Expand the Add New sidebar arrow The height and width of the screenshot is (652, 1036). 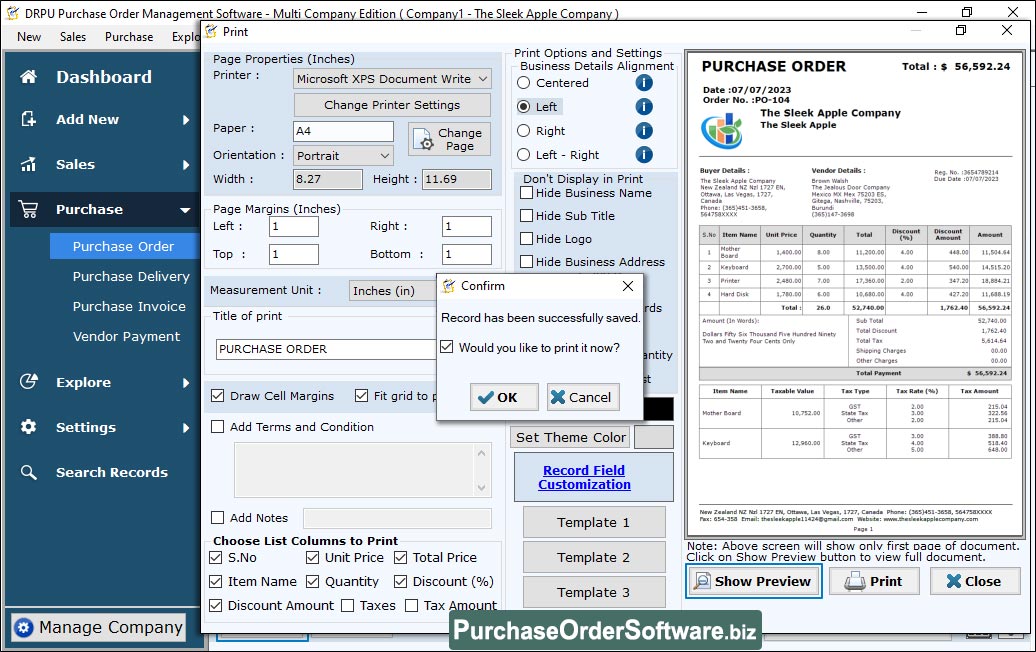(x=186, y=120)
